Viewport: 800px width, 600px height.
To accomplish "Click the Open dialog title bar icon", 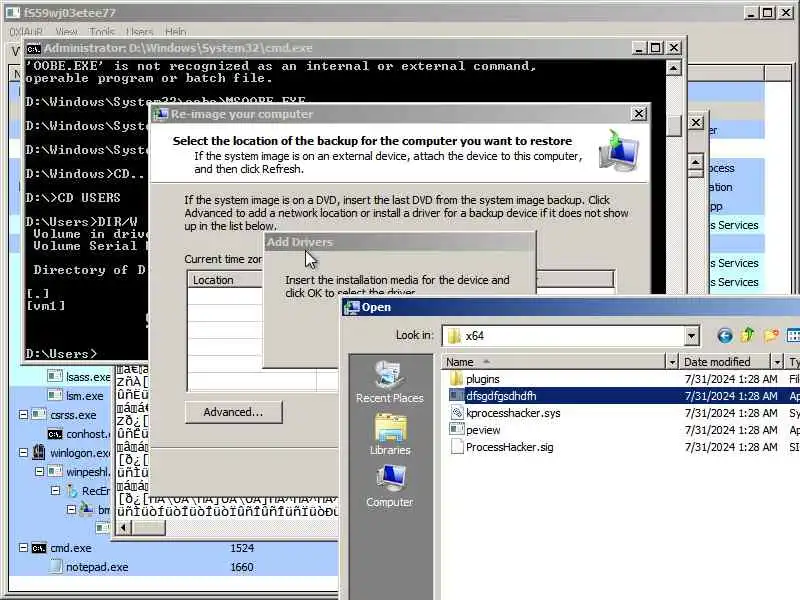I will tap(352, 307).
